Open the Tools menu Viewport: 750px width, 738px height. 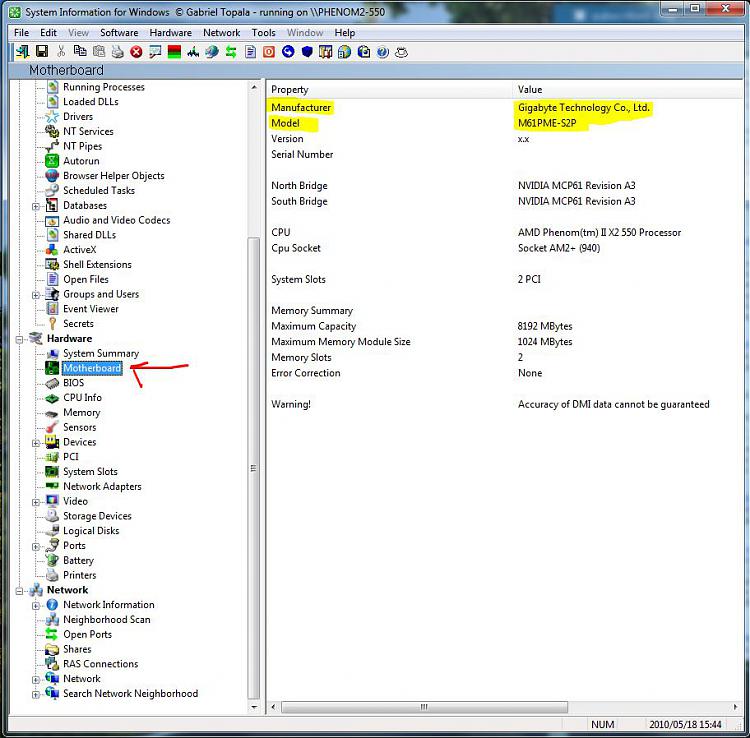pyautogui.click(x=264, y=33)
